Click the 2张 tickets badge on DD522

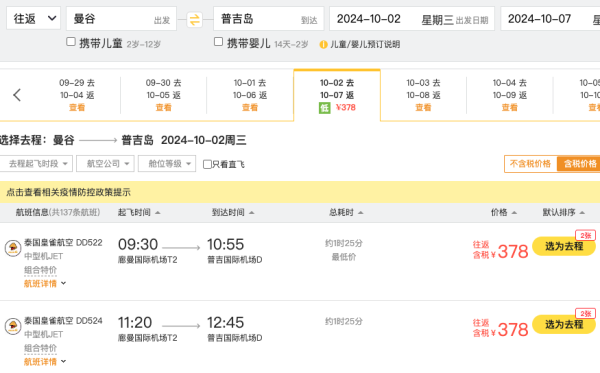[585, 235]
